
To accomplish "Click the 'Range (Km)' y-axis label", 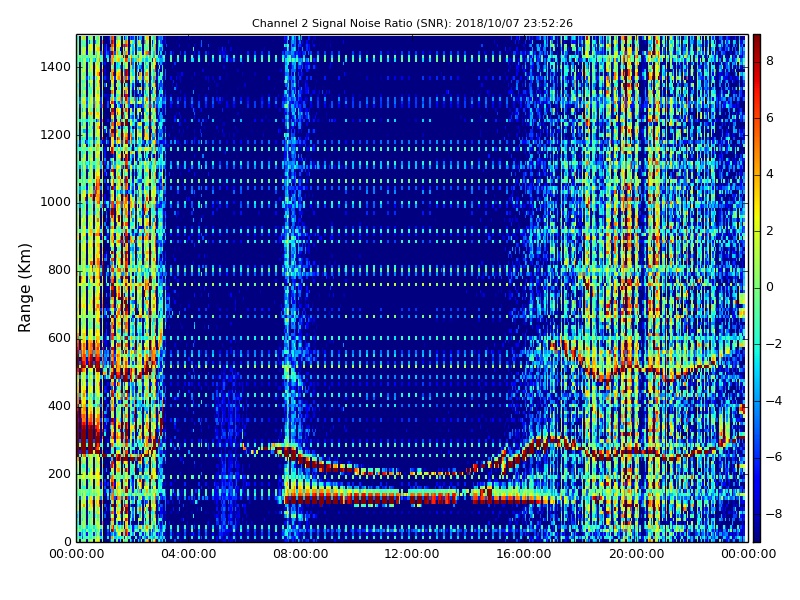I will click(24, 288).
